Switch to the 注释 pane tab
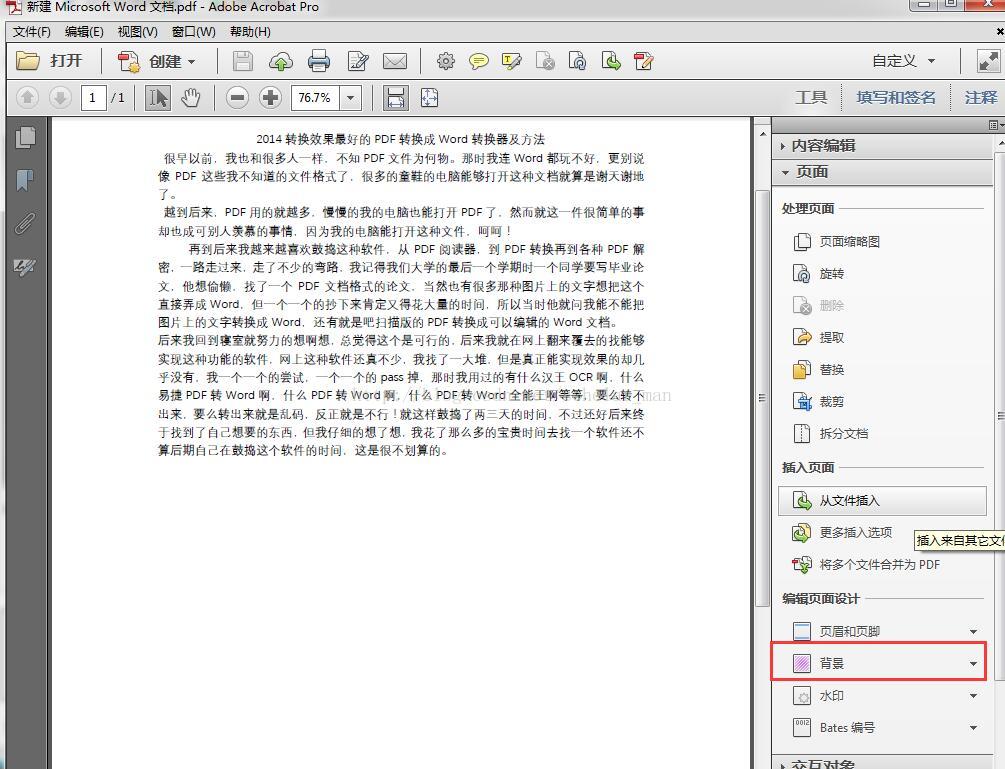Viewport: 1005px width, 769px height. [x=981, y=97]
